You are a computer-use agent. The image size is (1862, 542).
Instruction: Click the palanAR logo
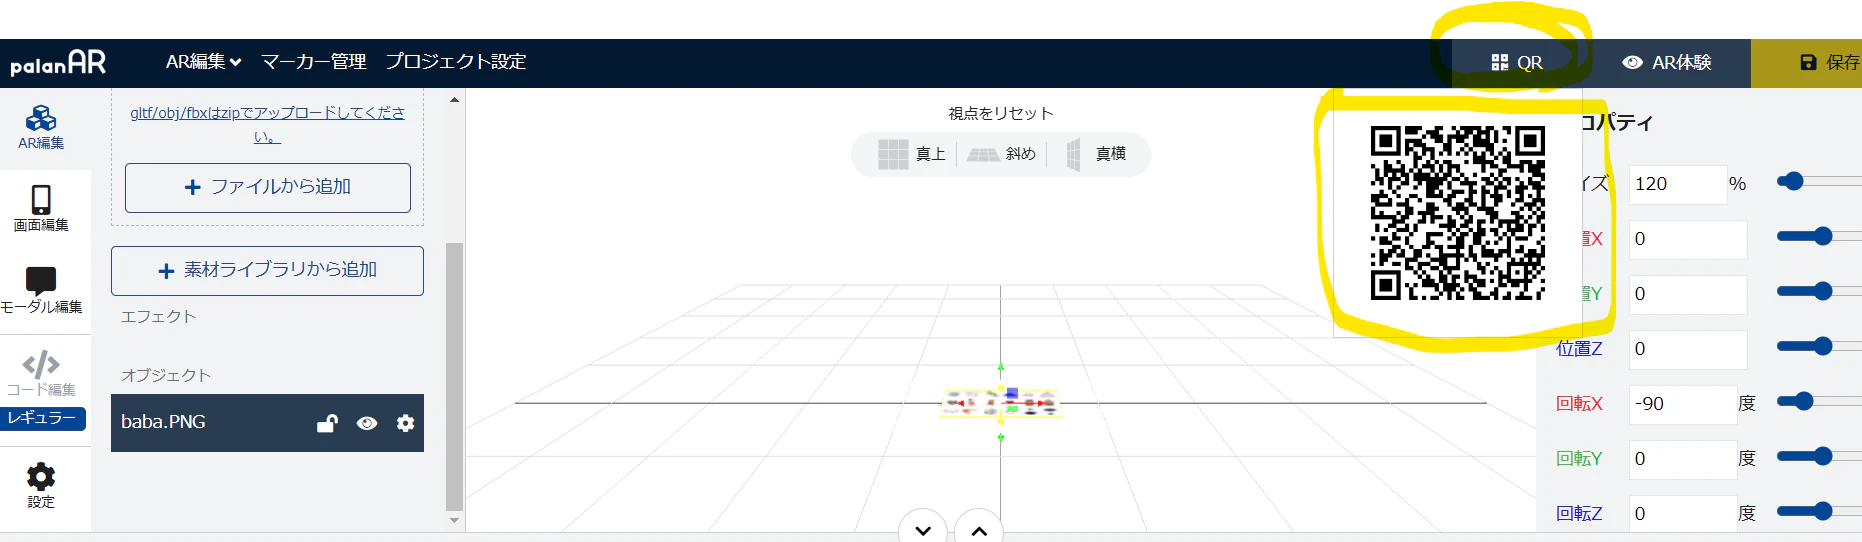pos(58,63)
